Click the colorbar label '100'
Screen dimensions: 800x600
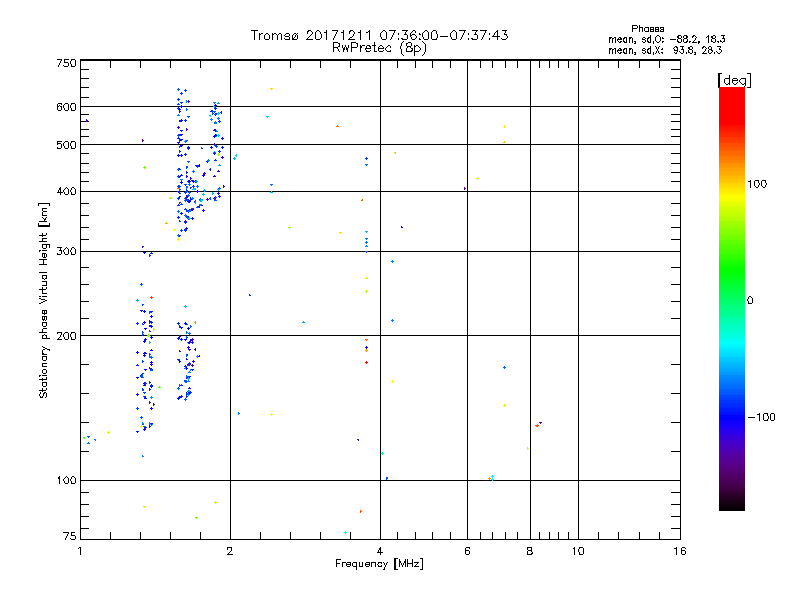pos(757,184)
